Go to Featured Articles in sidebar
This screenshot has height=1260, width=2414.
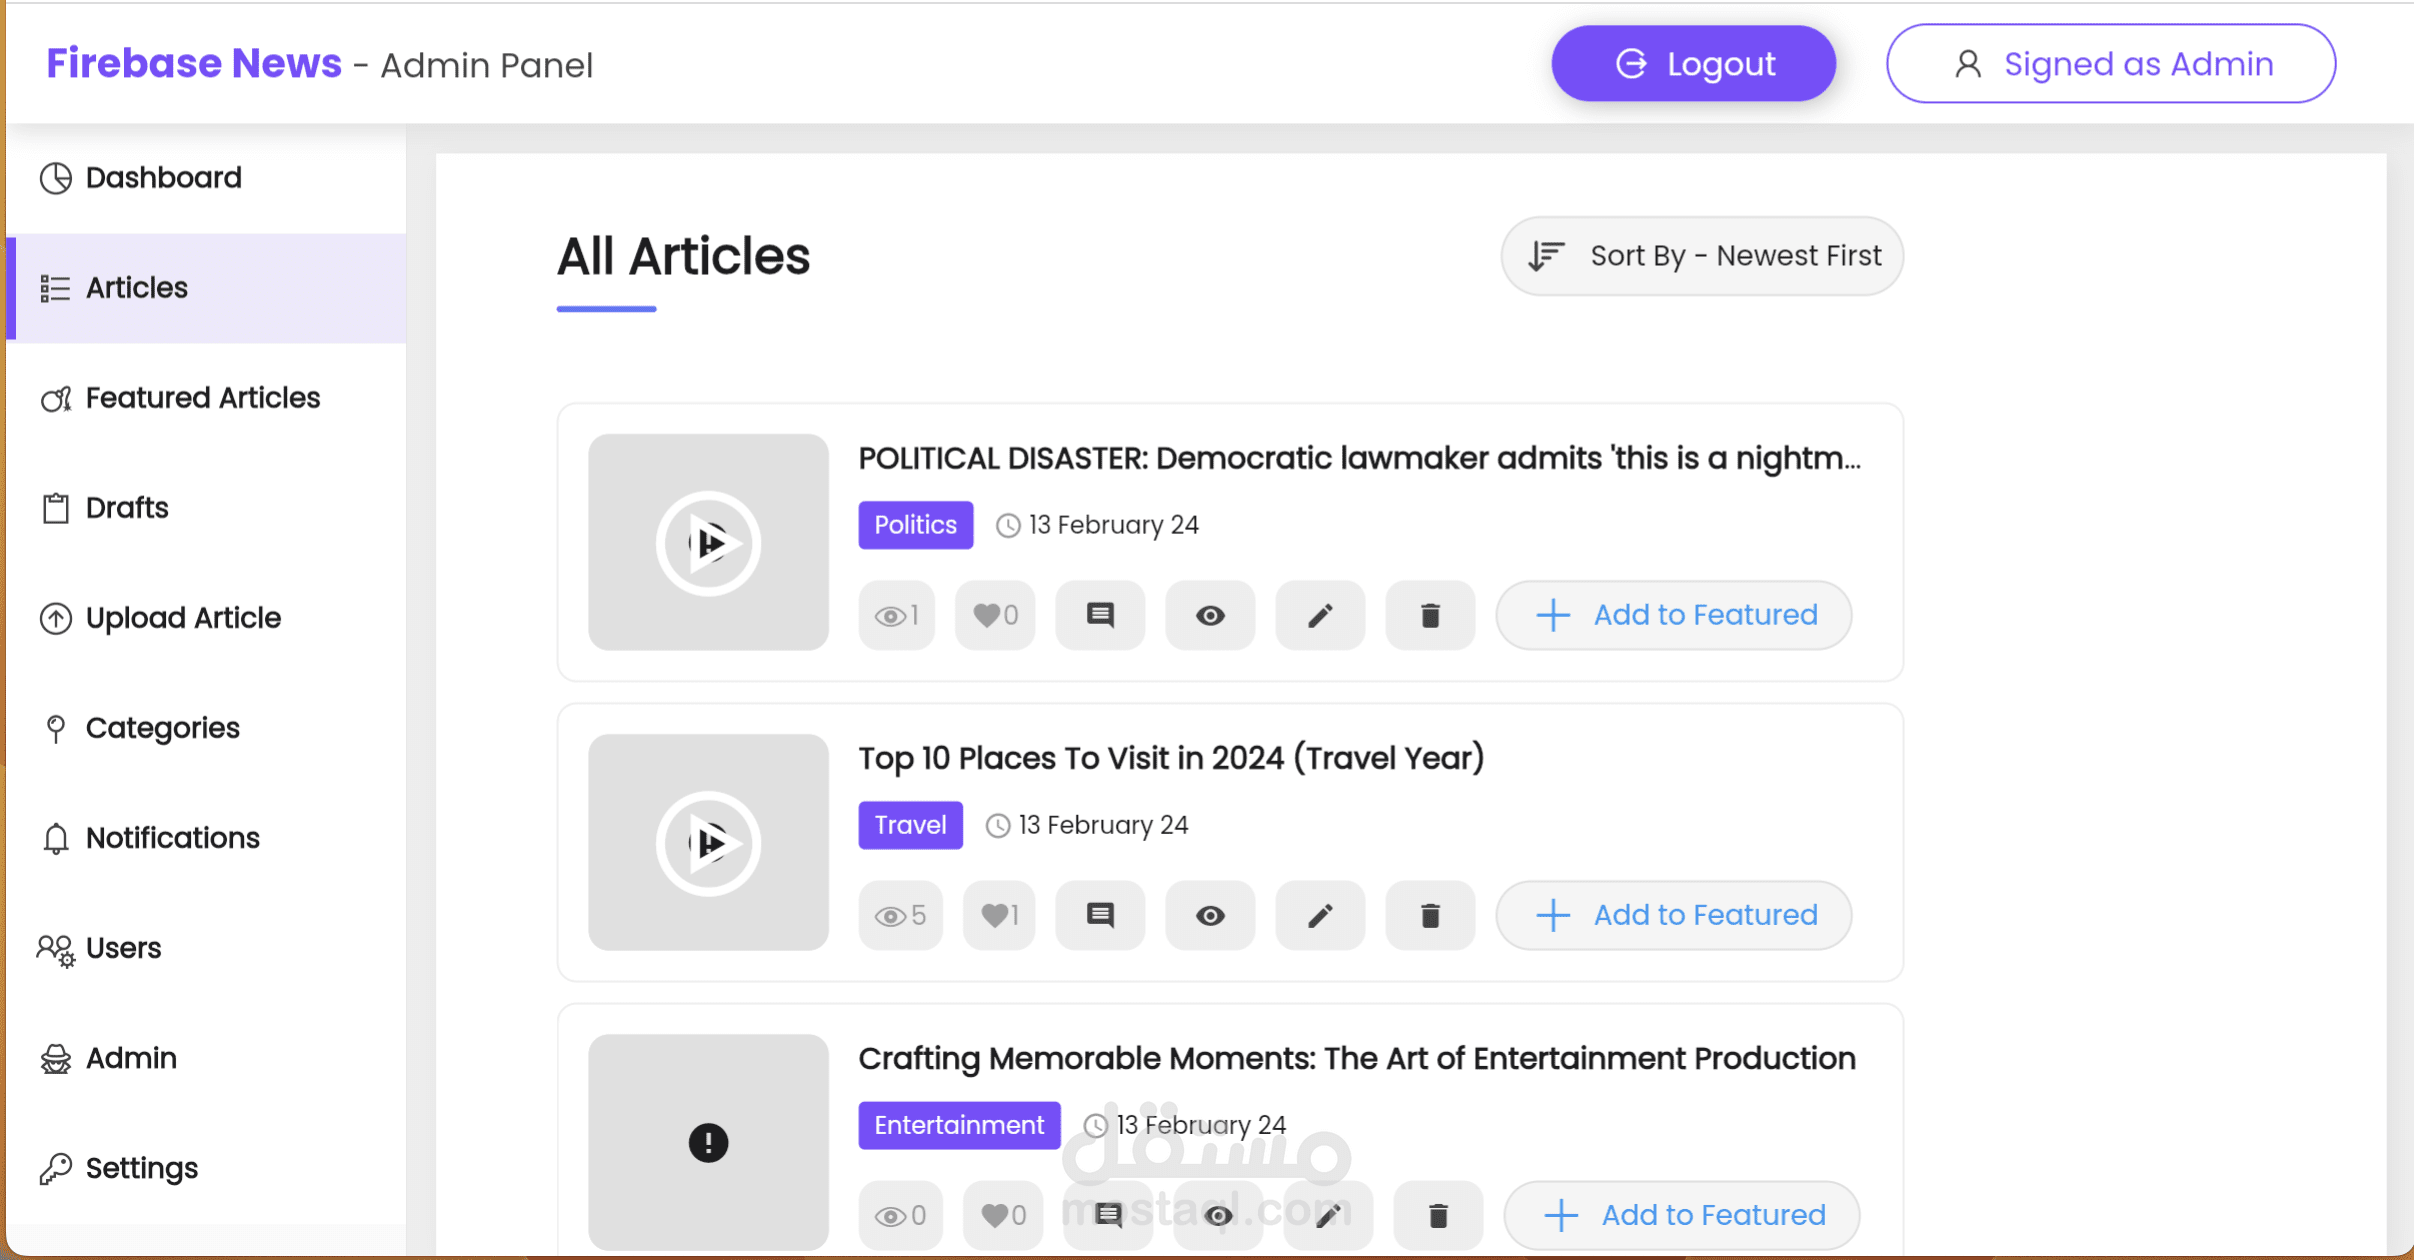(x=202, y=398)
